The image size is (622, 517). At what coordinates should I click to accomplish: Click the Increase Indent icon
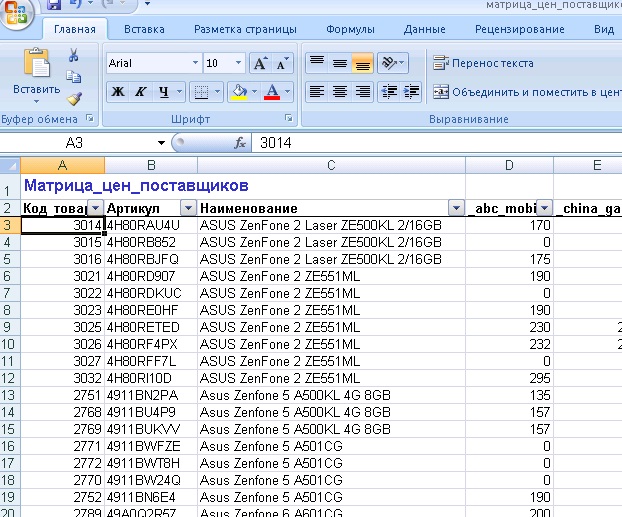[x=411, y=92]
